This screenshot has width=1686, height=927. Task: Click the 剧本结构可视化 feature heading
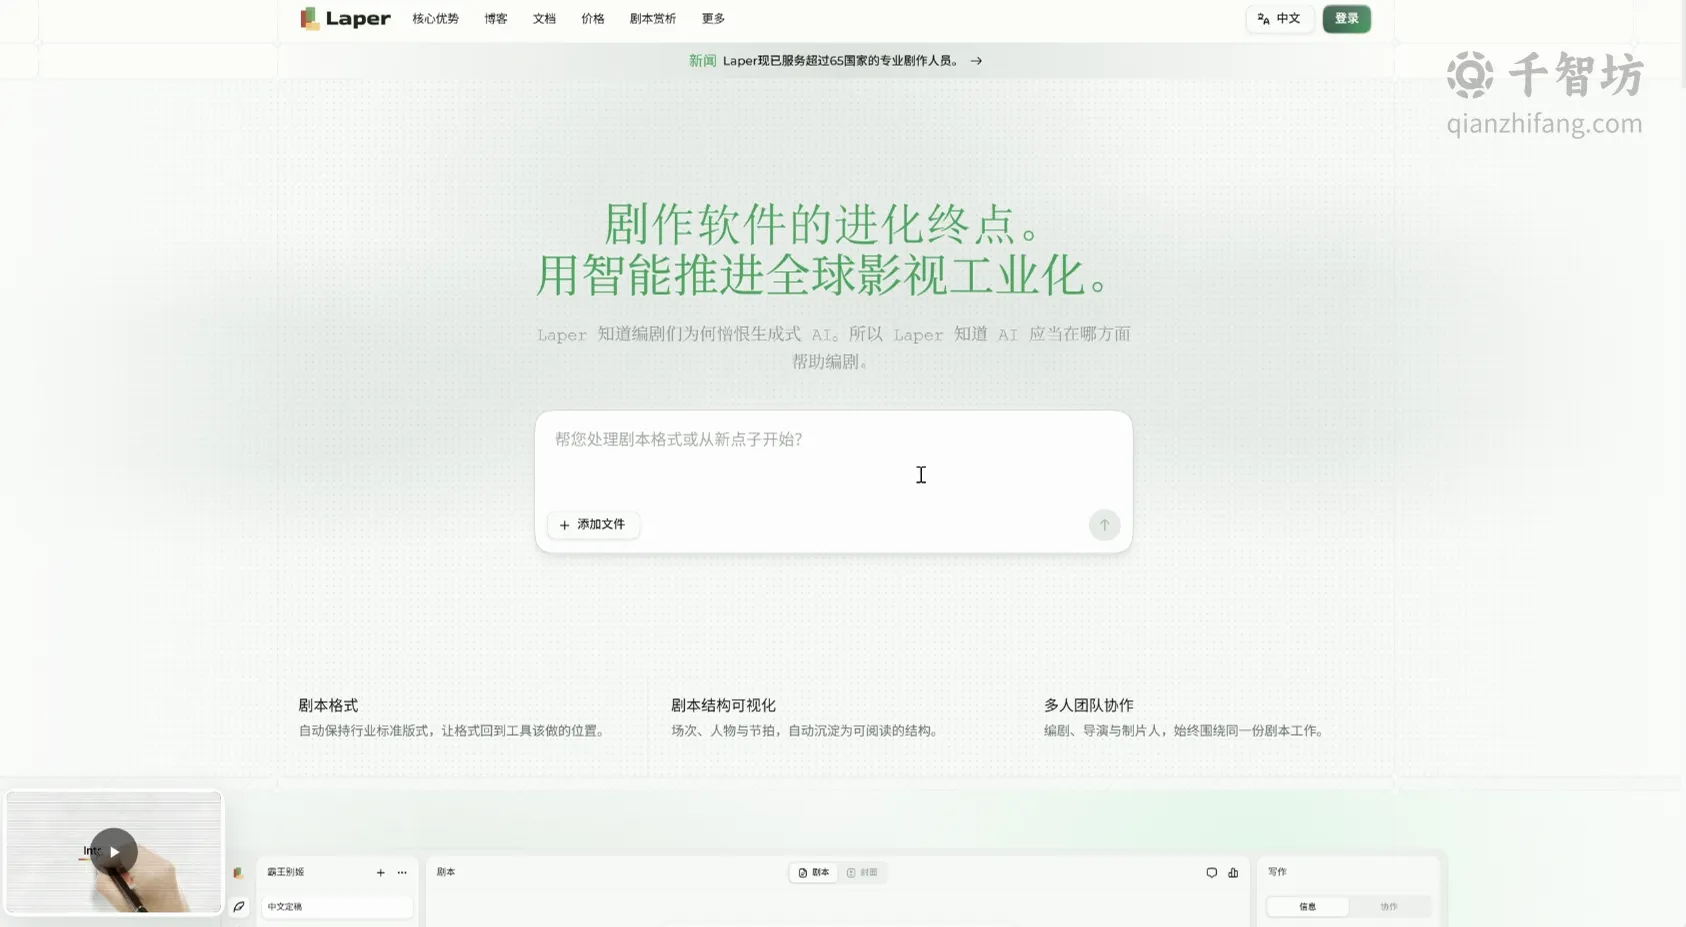pos(723,706)
